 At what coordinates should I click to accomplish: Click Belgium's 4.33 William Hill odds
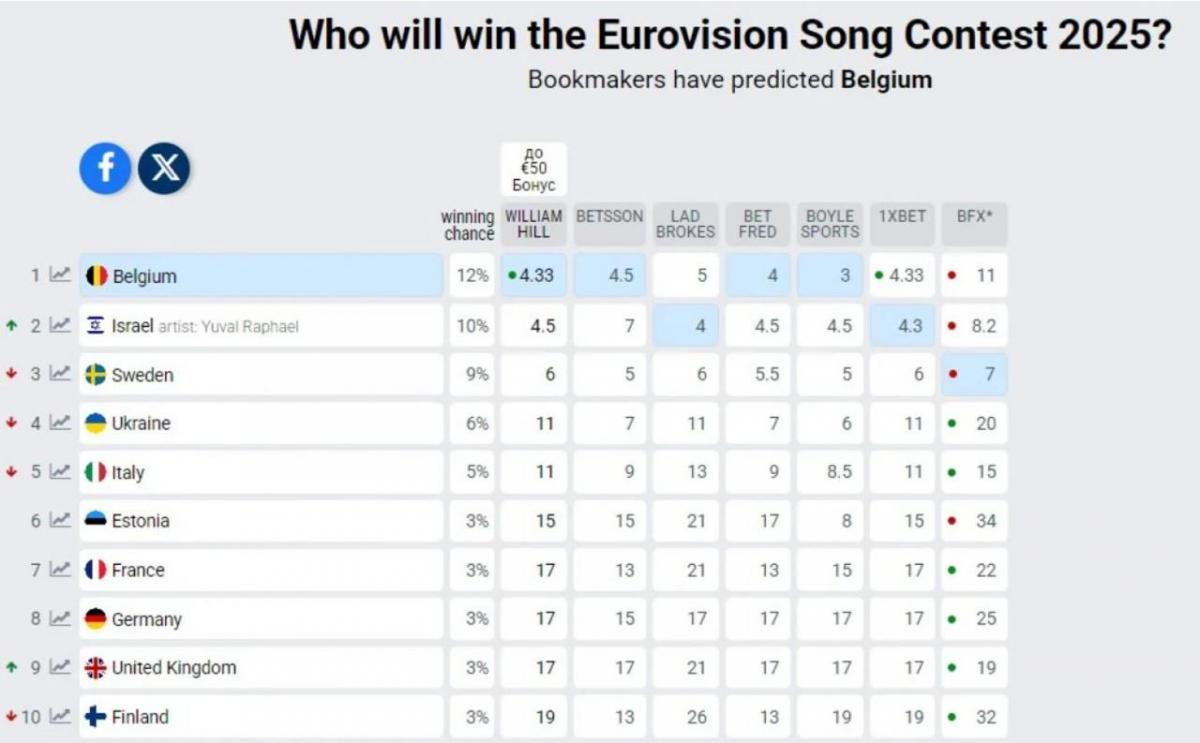pyautogui.click(x=534, y=275)
